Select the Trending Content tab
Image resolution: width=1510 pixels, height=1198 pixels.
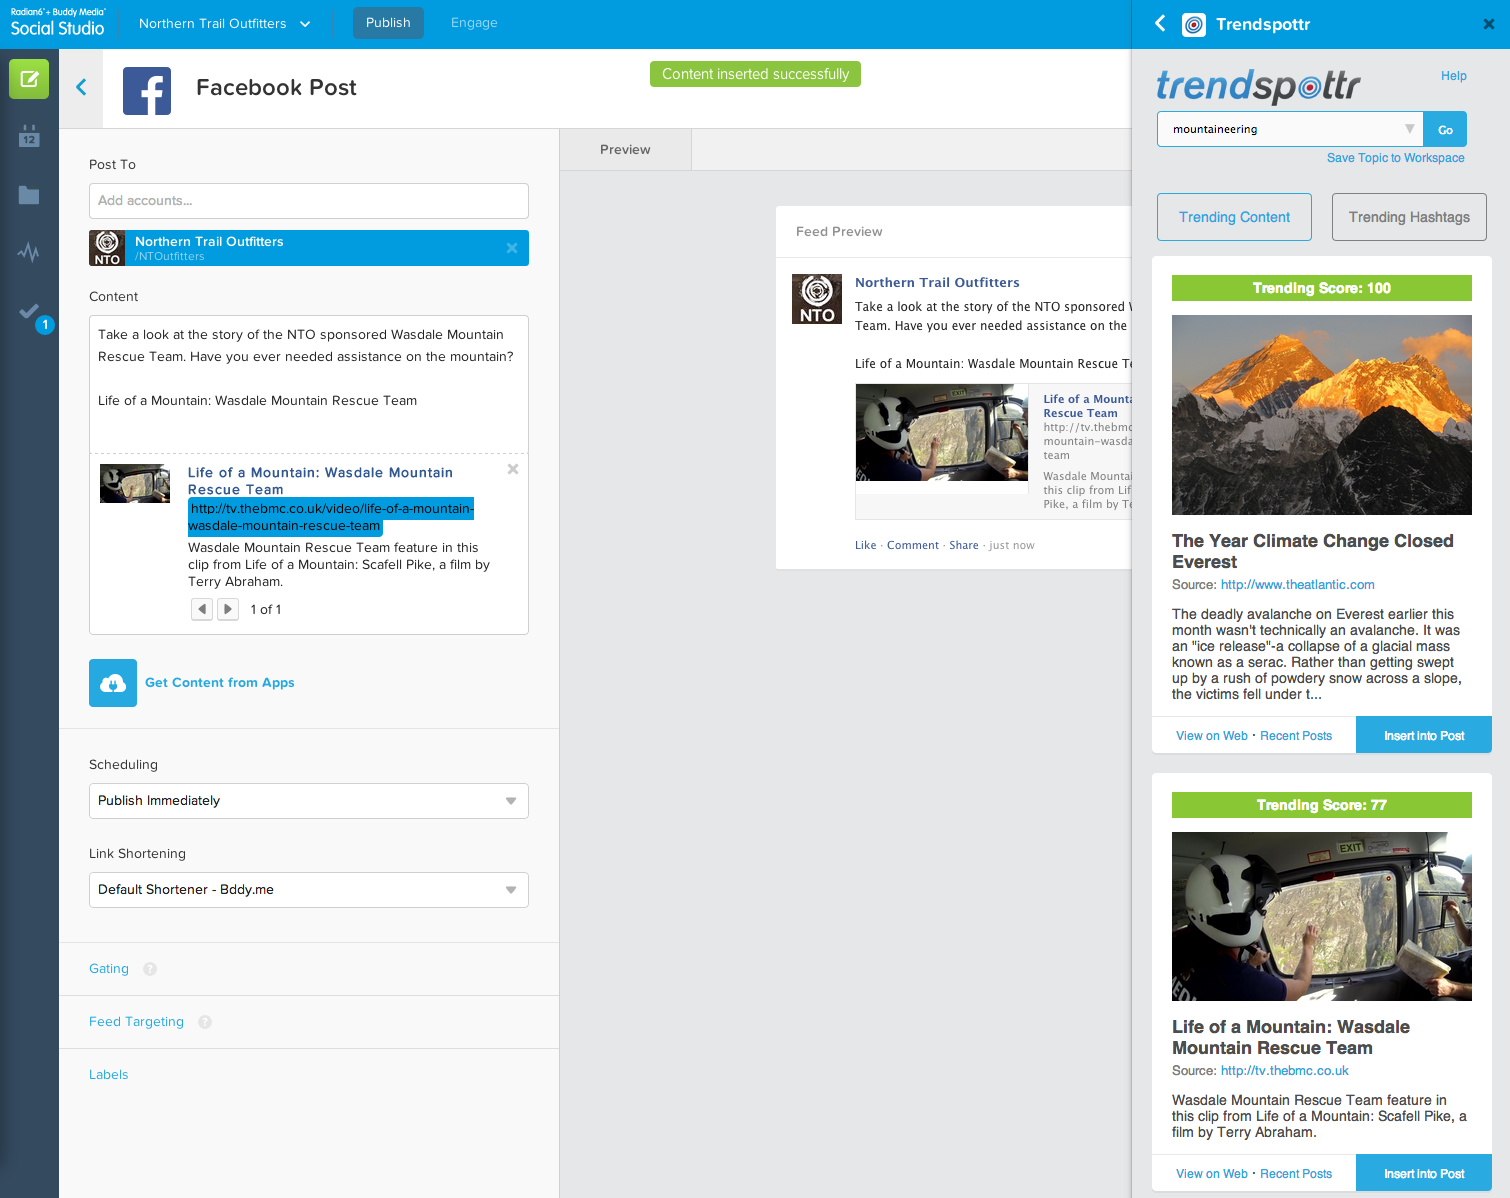click(1234, 217)
